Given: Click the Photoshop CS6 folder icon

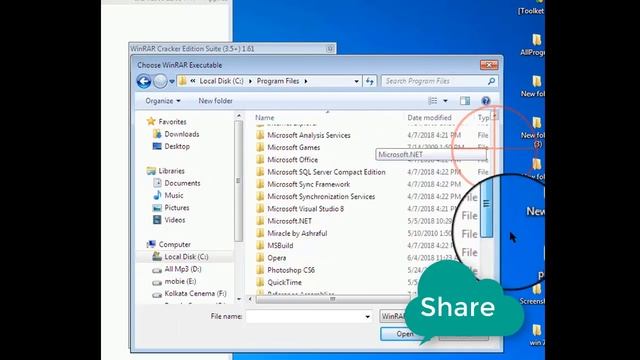Looking at the screenshot, I should coord(260,270).
